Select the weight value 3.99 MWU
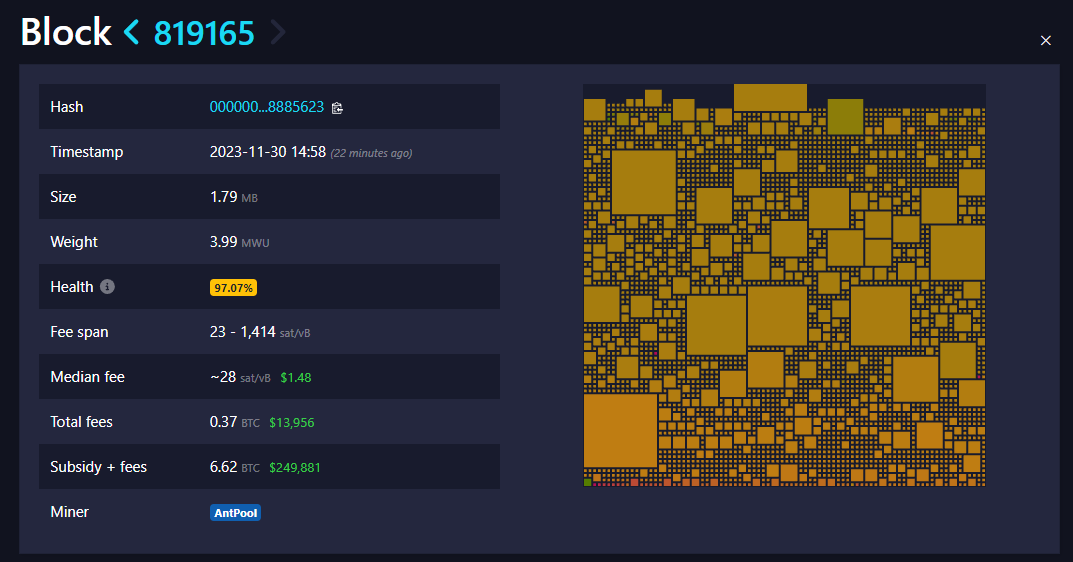1073x562 pixels. tap(240, 242)
